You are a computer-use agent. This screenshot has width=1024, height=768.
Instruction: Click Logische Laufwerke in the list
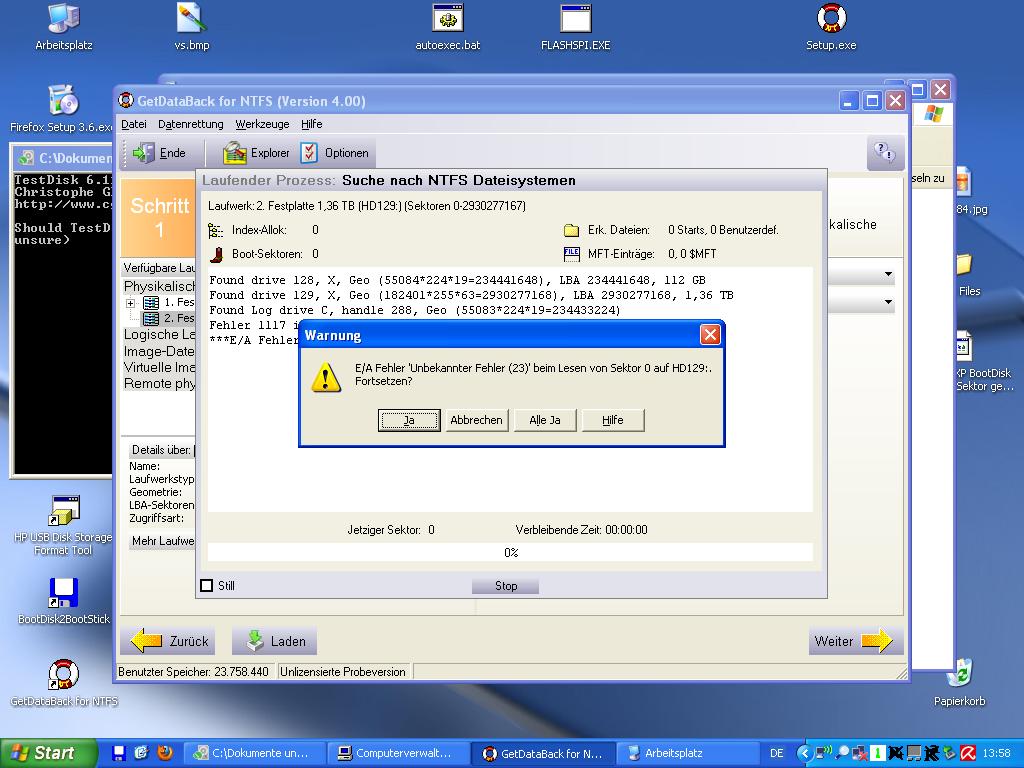pos(159,334)
